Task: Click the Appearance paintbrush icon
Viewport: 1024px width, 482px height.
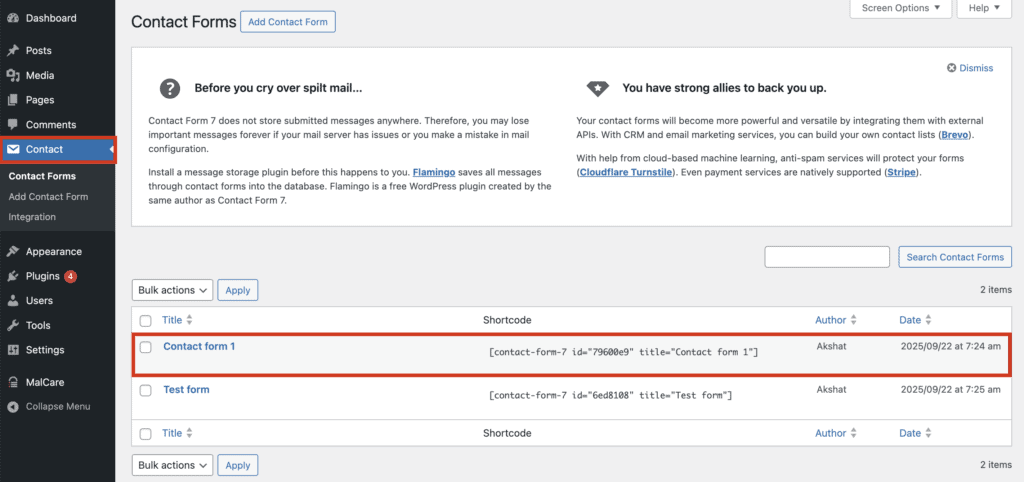Action: click(13, 251)
